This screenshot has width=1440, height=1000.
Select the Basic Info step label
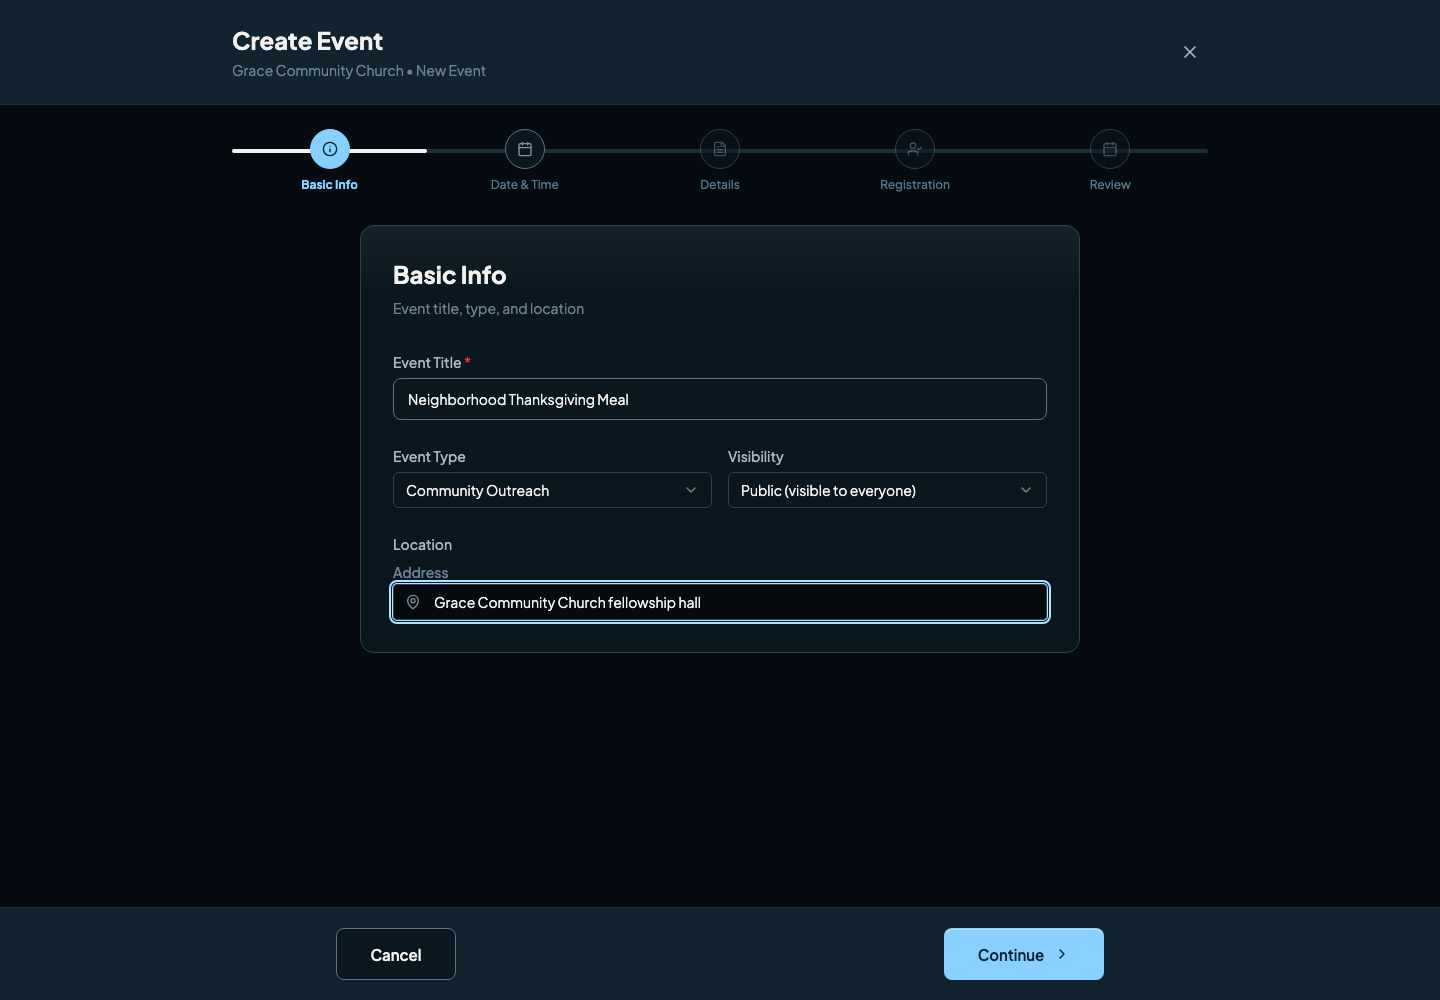coord(329,185)
